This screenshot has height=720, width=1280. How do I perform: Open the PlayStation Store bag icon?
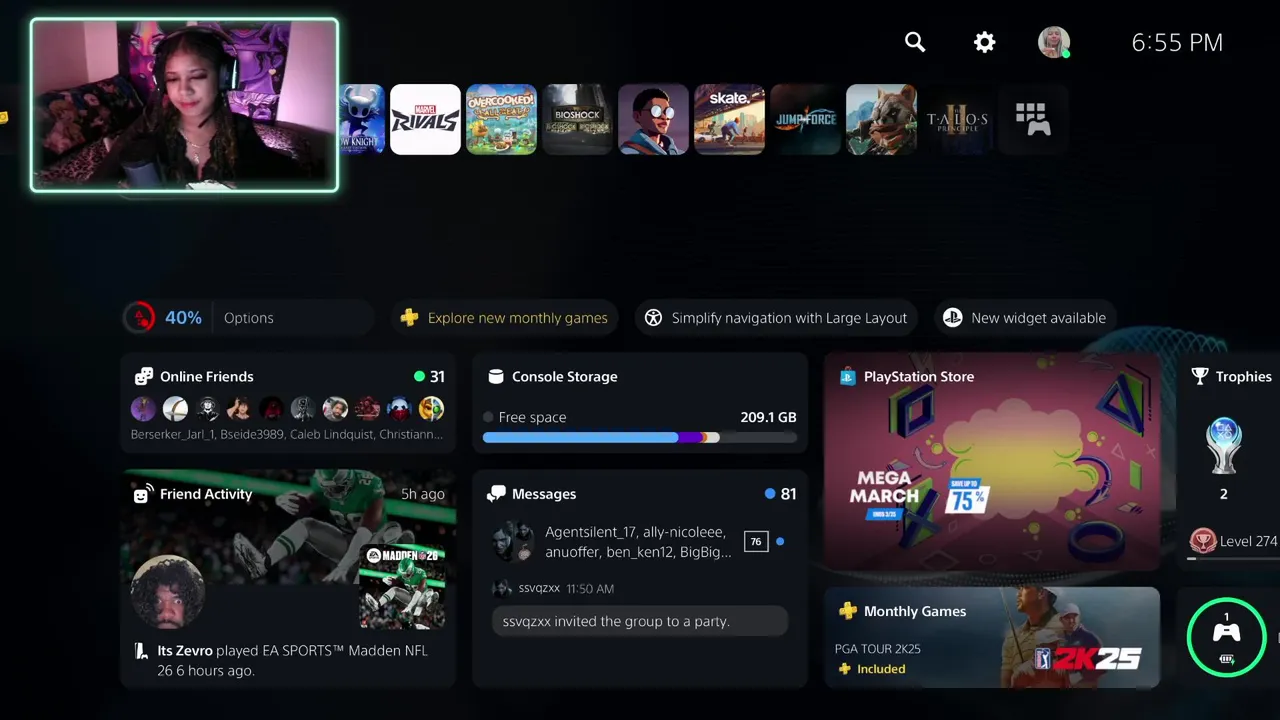point(847,377)
